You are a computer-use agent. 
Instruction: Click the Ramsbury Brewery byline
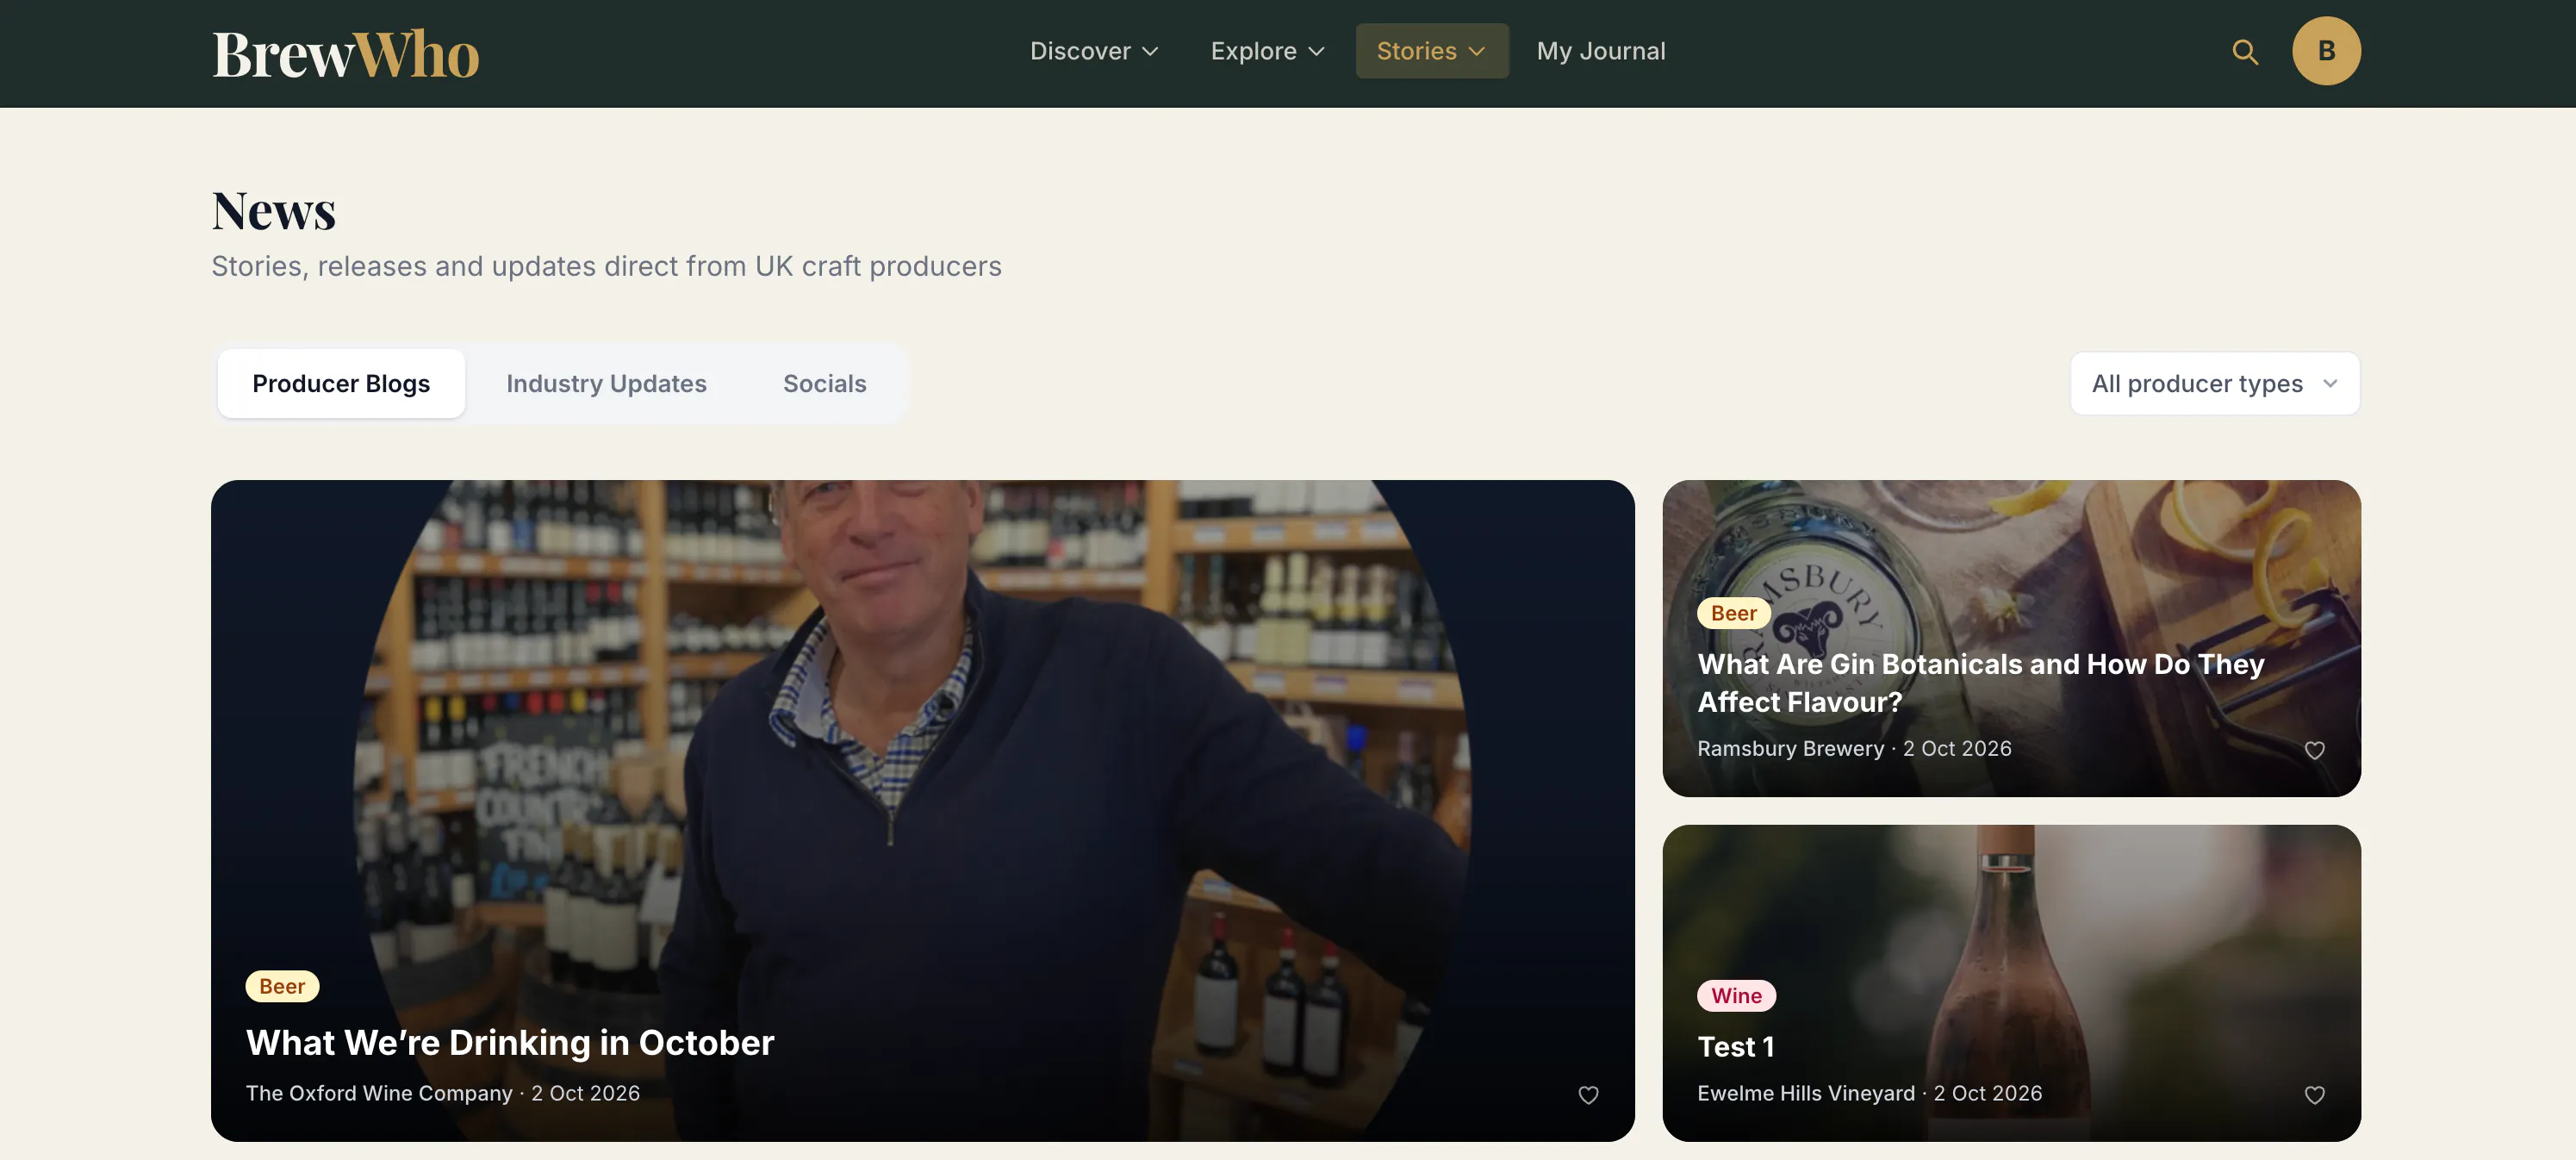click(x=1790, y=749)
